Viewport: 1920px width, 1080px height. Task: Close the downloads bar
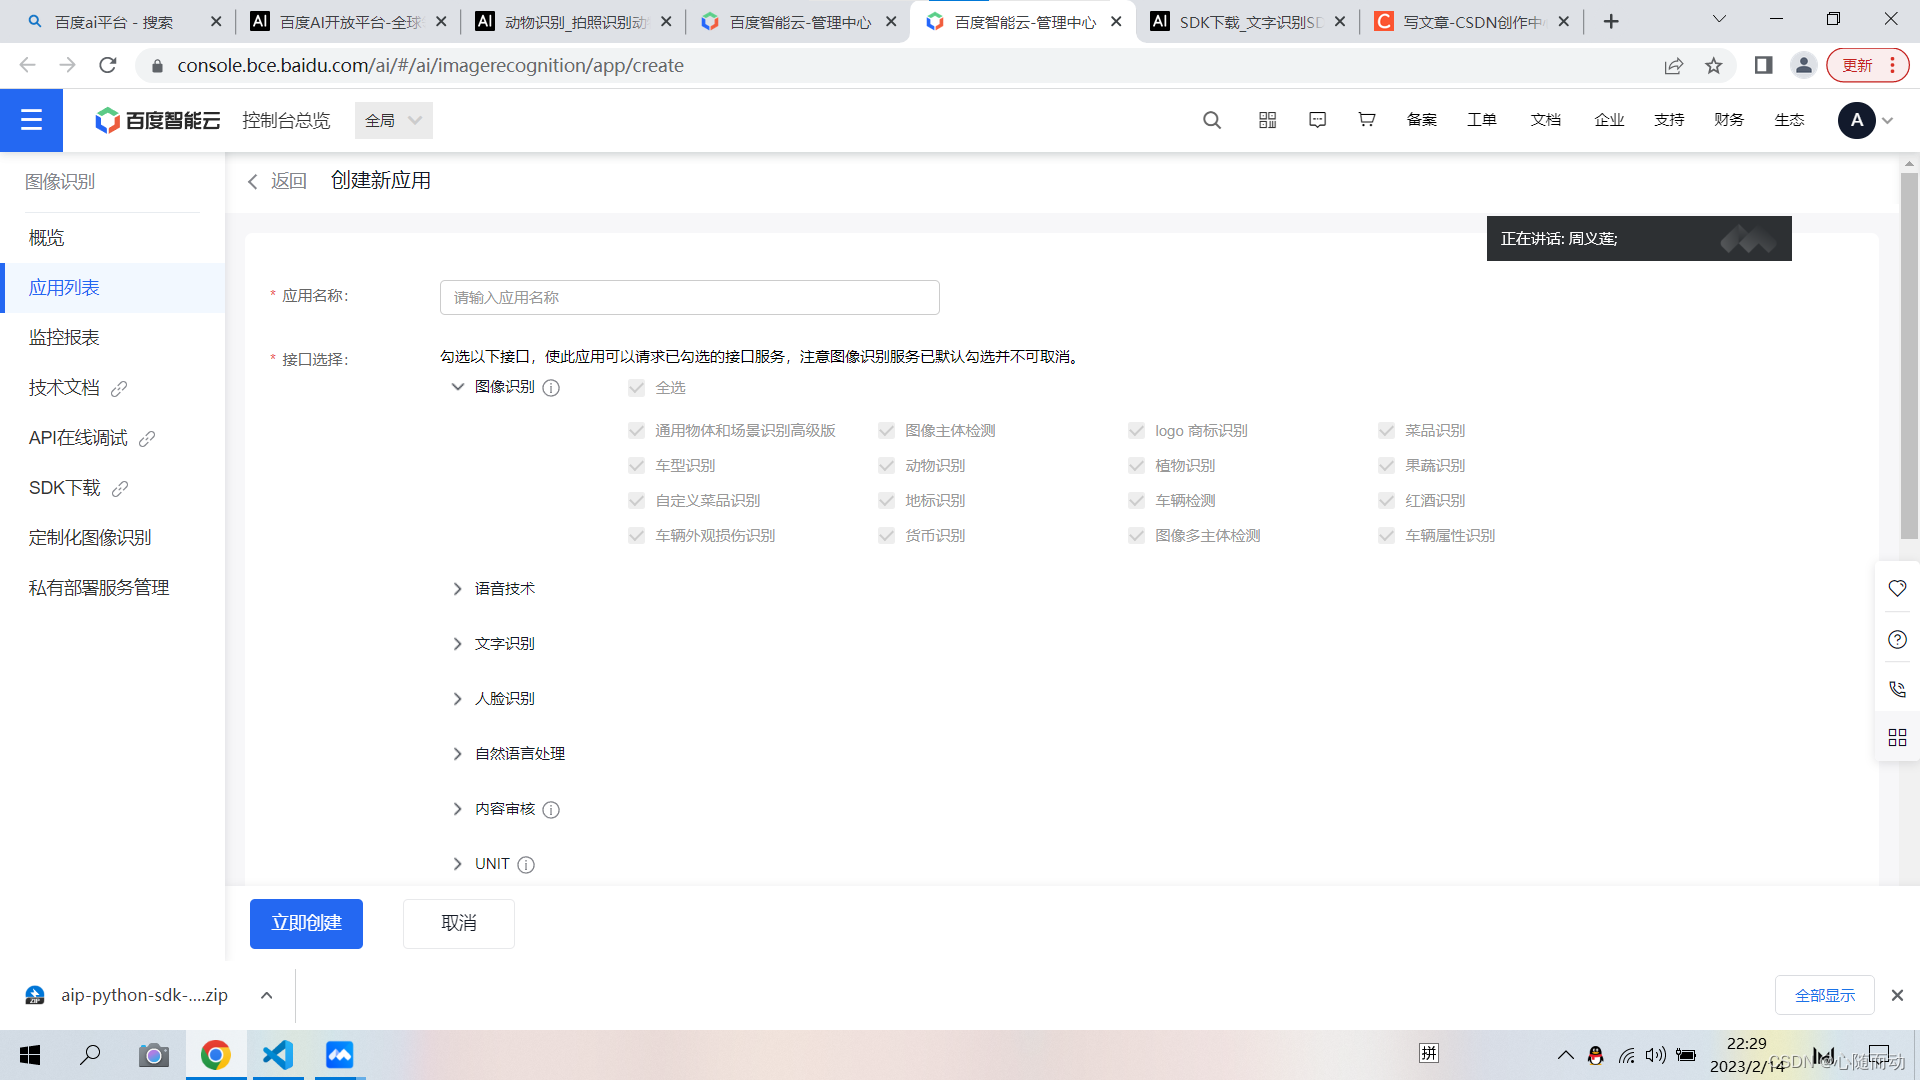coord(1897,995)
